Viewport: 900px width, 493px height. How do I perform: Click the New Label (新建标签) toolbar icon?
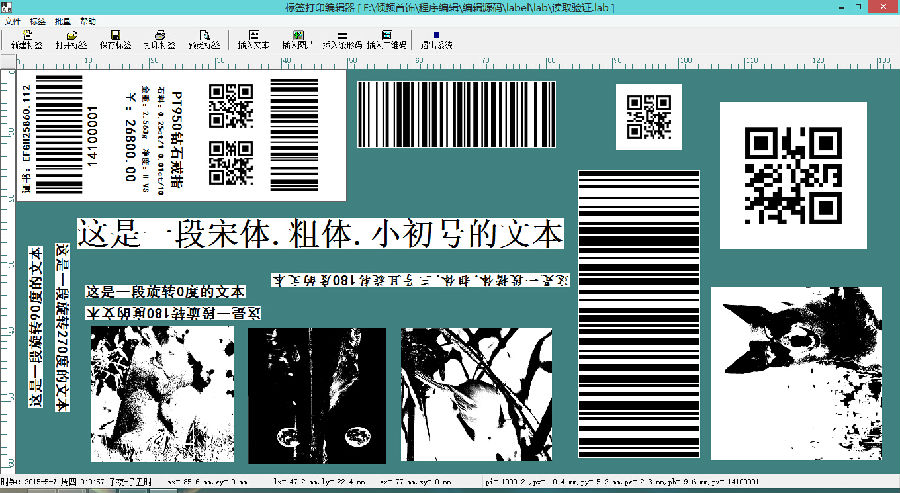pyautogui.click(x=26, y=39)
